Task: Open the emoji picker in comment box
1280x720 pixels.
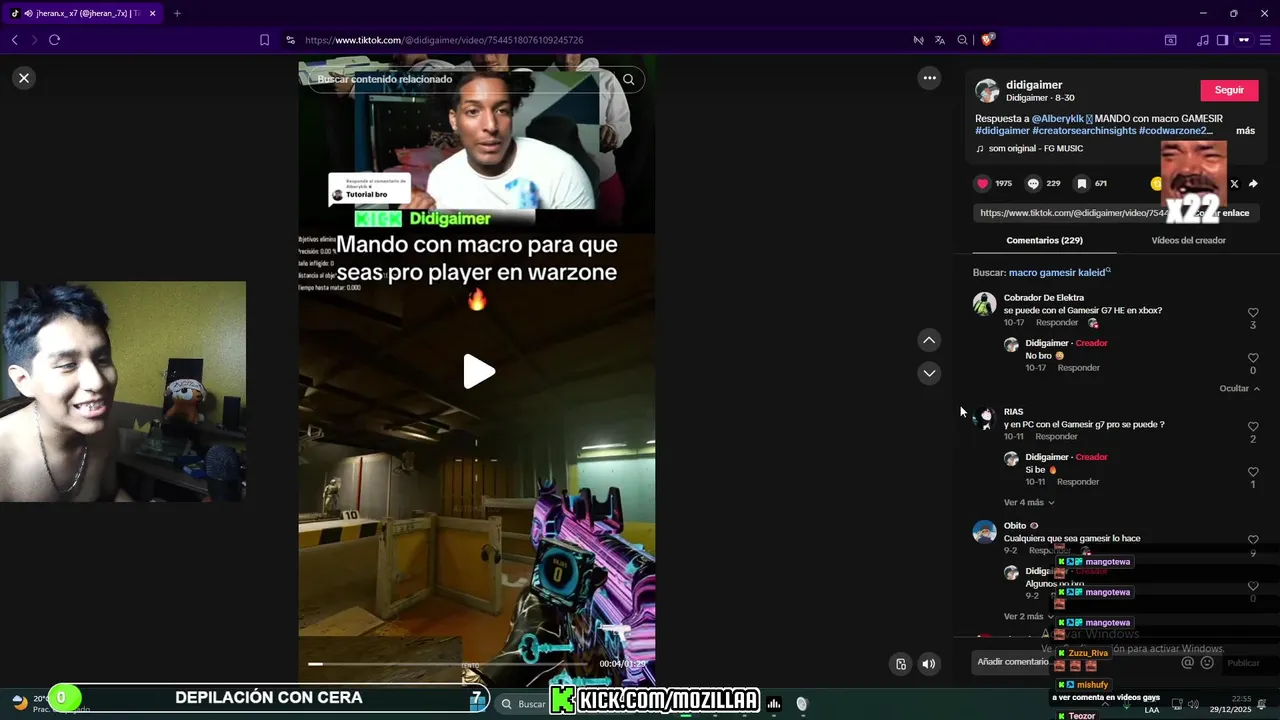Action: [x=1207, y=662]
